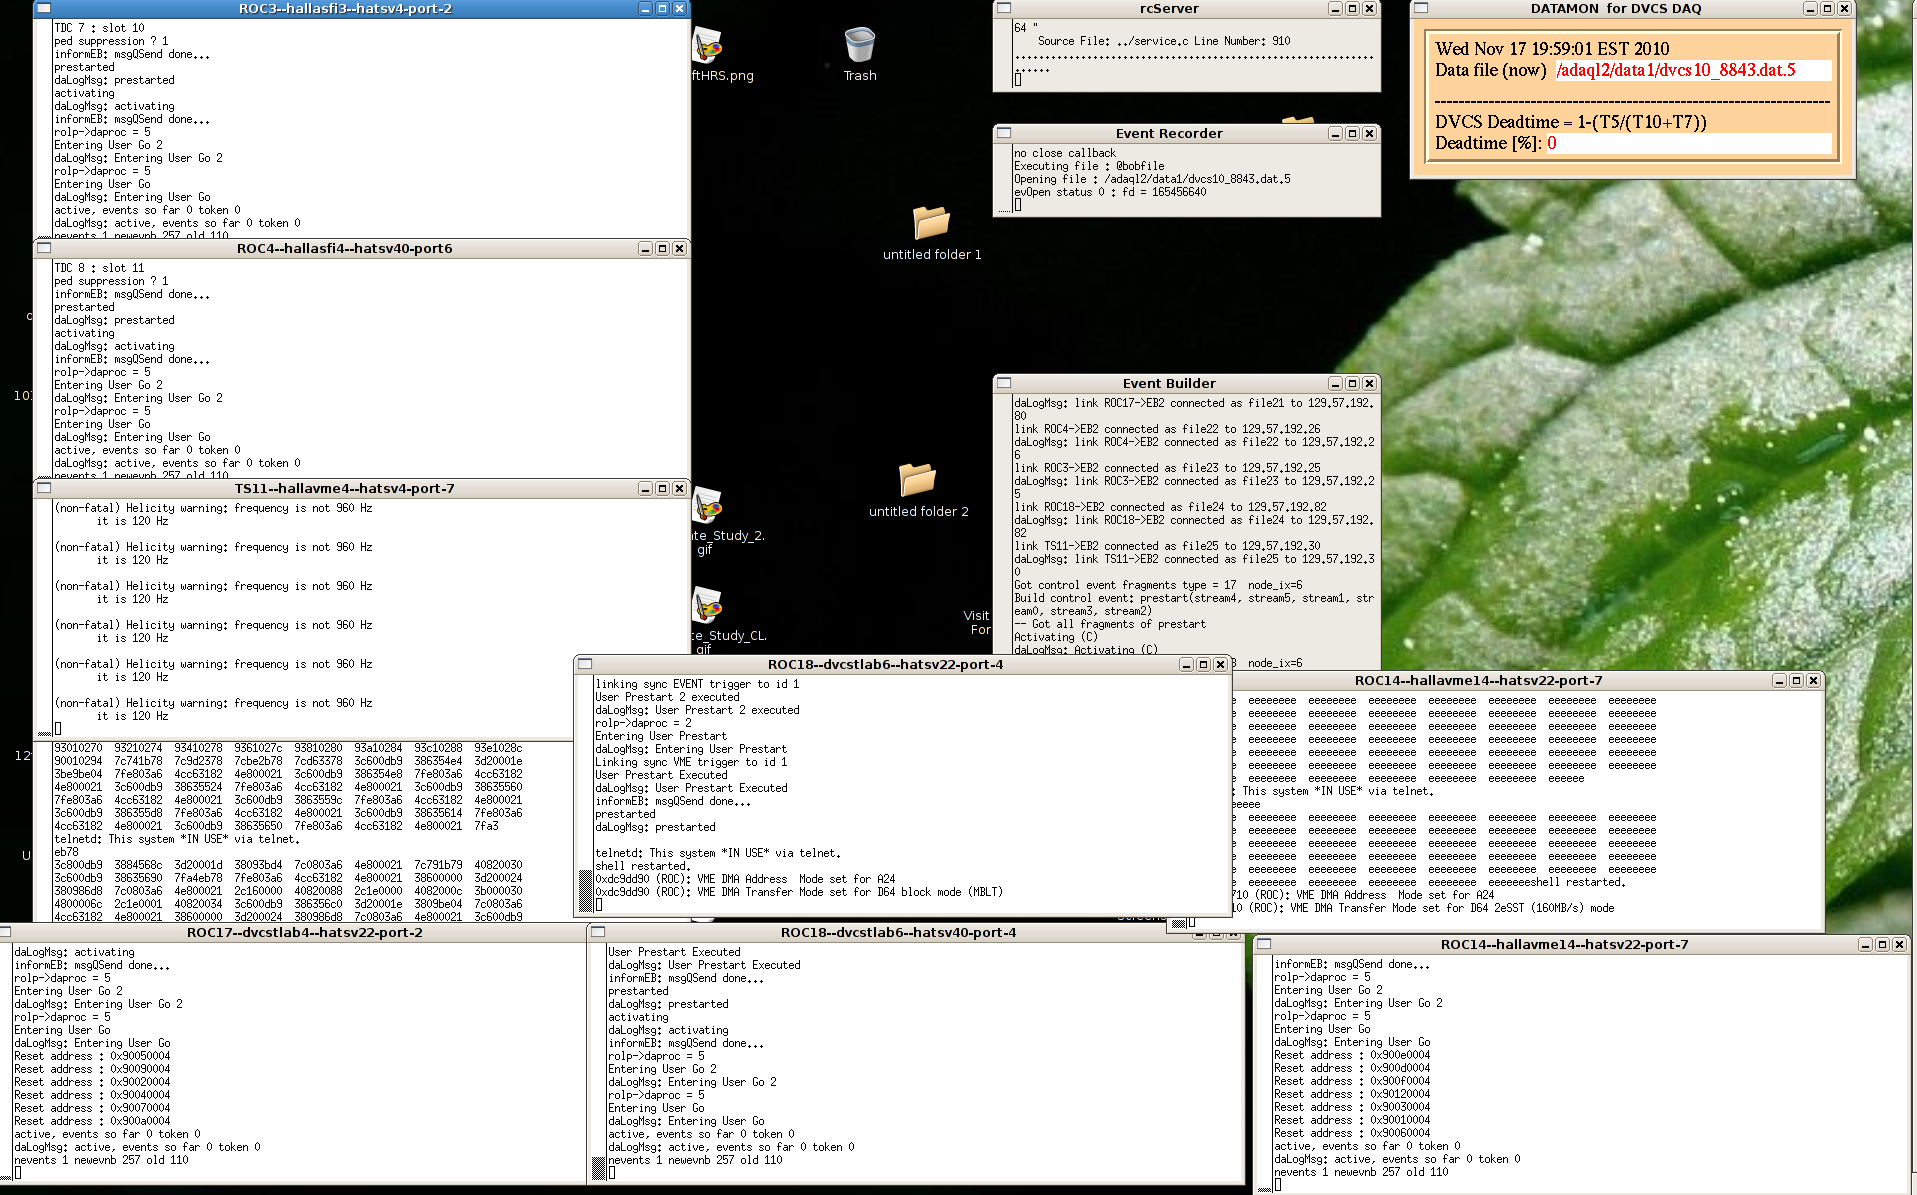This screenshot has height=1195, width=1917.
Task: Select the 'untitled folder 2' desktop icon
Action: click(x=918, y=490)
